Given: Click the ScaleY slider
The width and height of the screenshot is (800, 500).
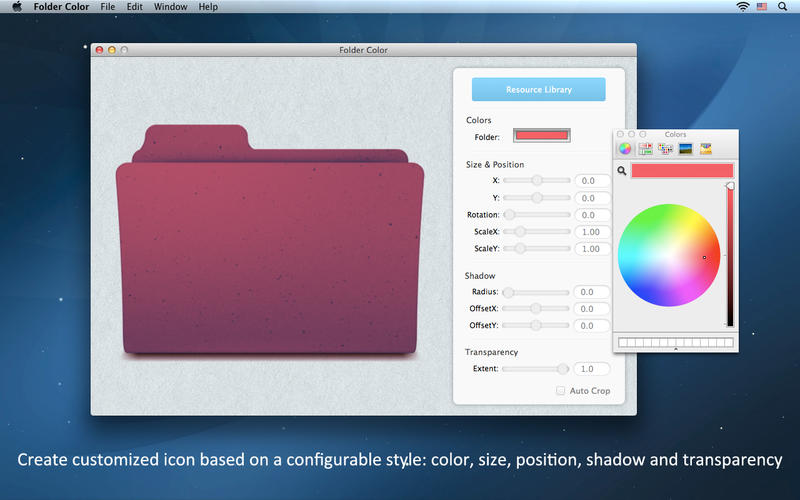Looking at the screenshot, I should 537,248.
